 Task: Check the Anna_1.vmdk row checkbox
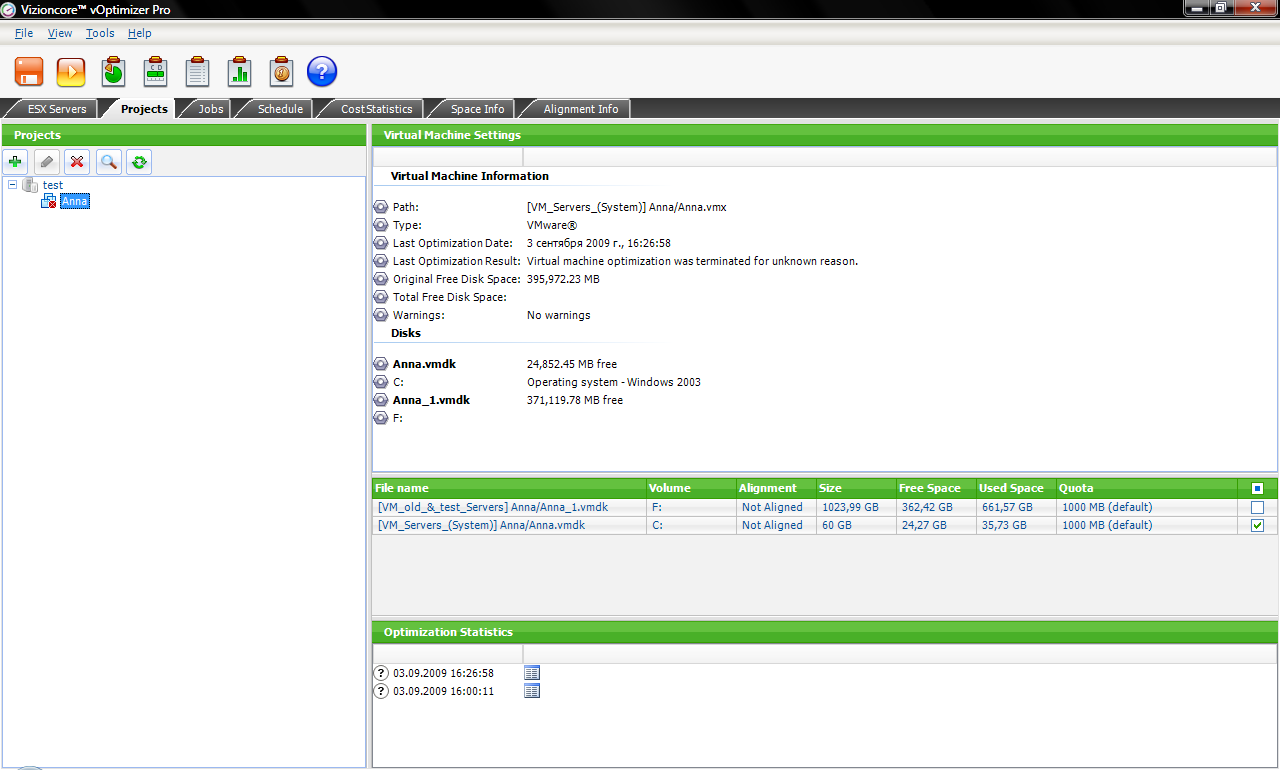tap(1257, 507)
